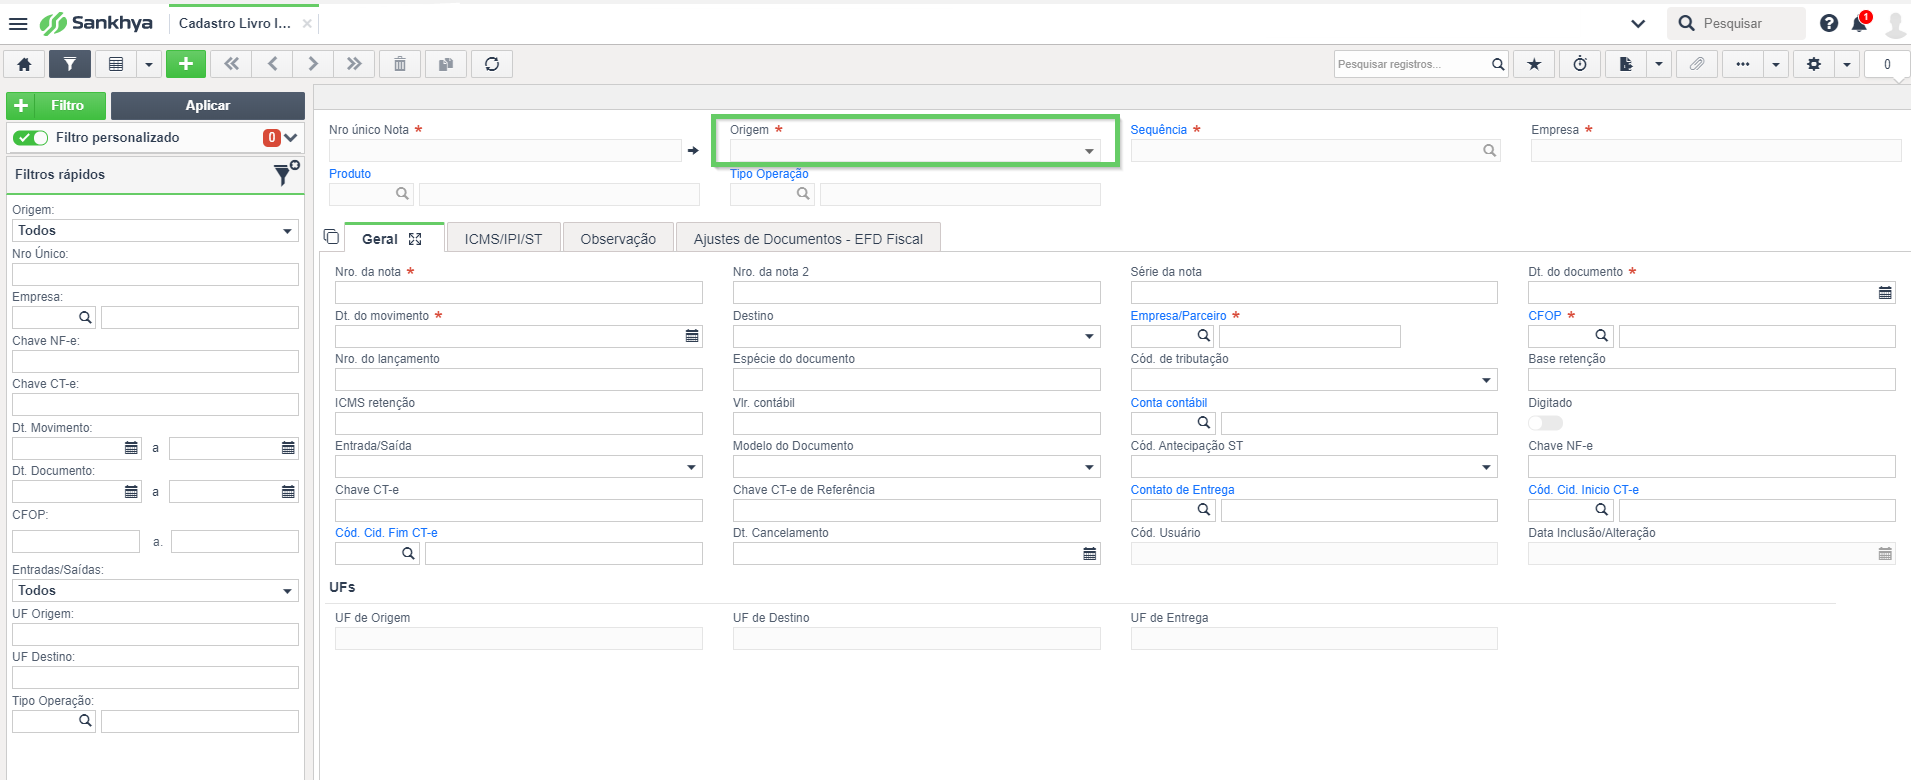The width and height of the screenshot is (1911, 780).
Task: Duplicate the current record
Action: click(446, 64)
